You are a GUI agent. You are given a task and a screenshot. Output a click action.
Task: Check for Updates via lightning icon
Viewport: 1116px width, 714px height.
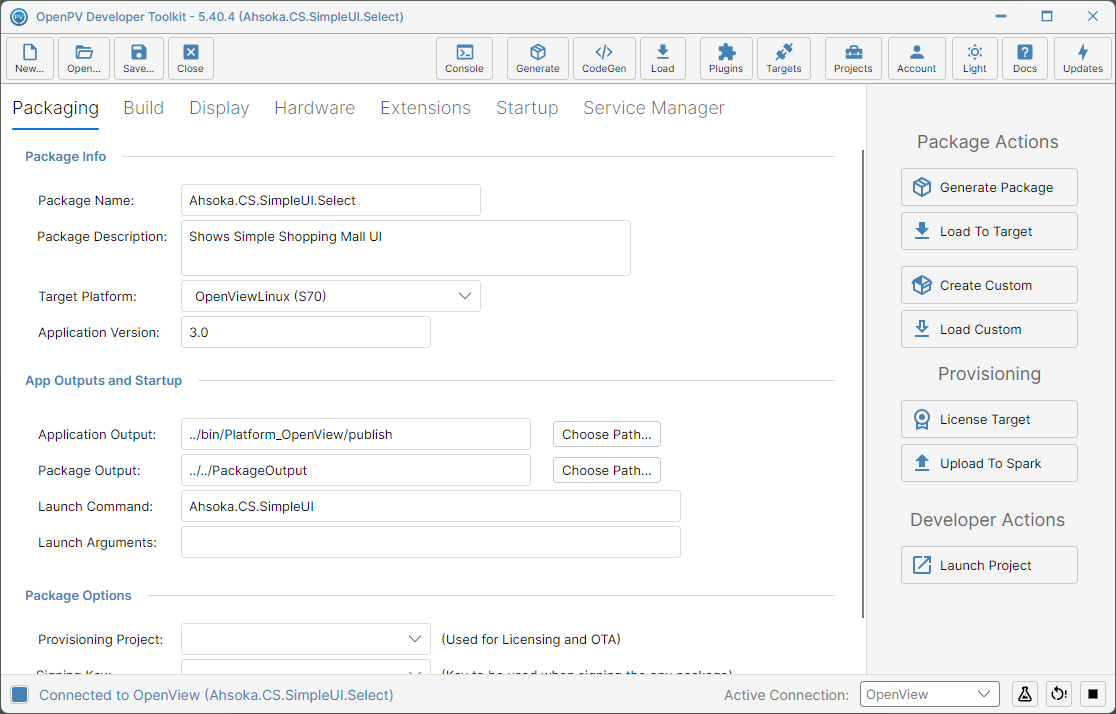tap(1083, 58)
